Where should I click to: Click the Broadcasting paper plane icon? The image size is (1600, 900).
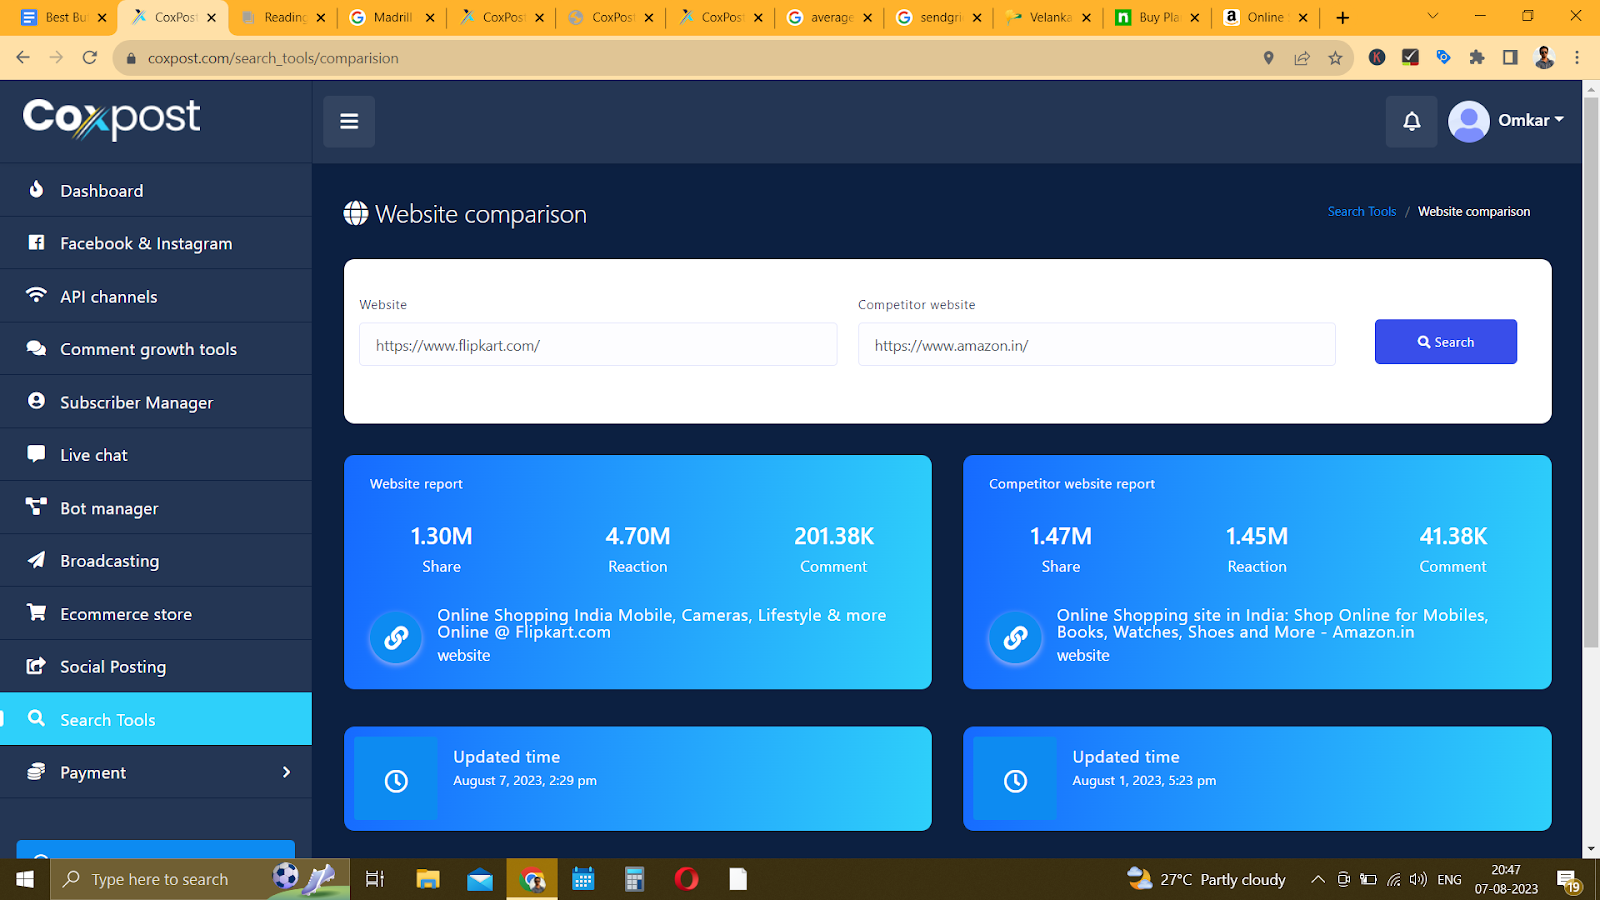coord(36,560)
